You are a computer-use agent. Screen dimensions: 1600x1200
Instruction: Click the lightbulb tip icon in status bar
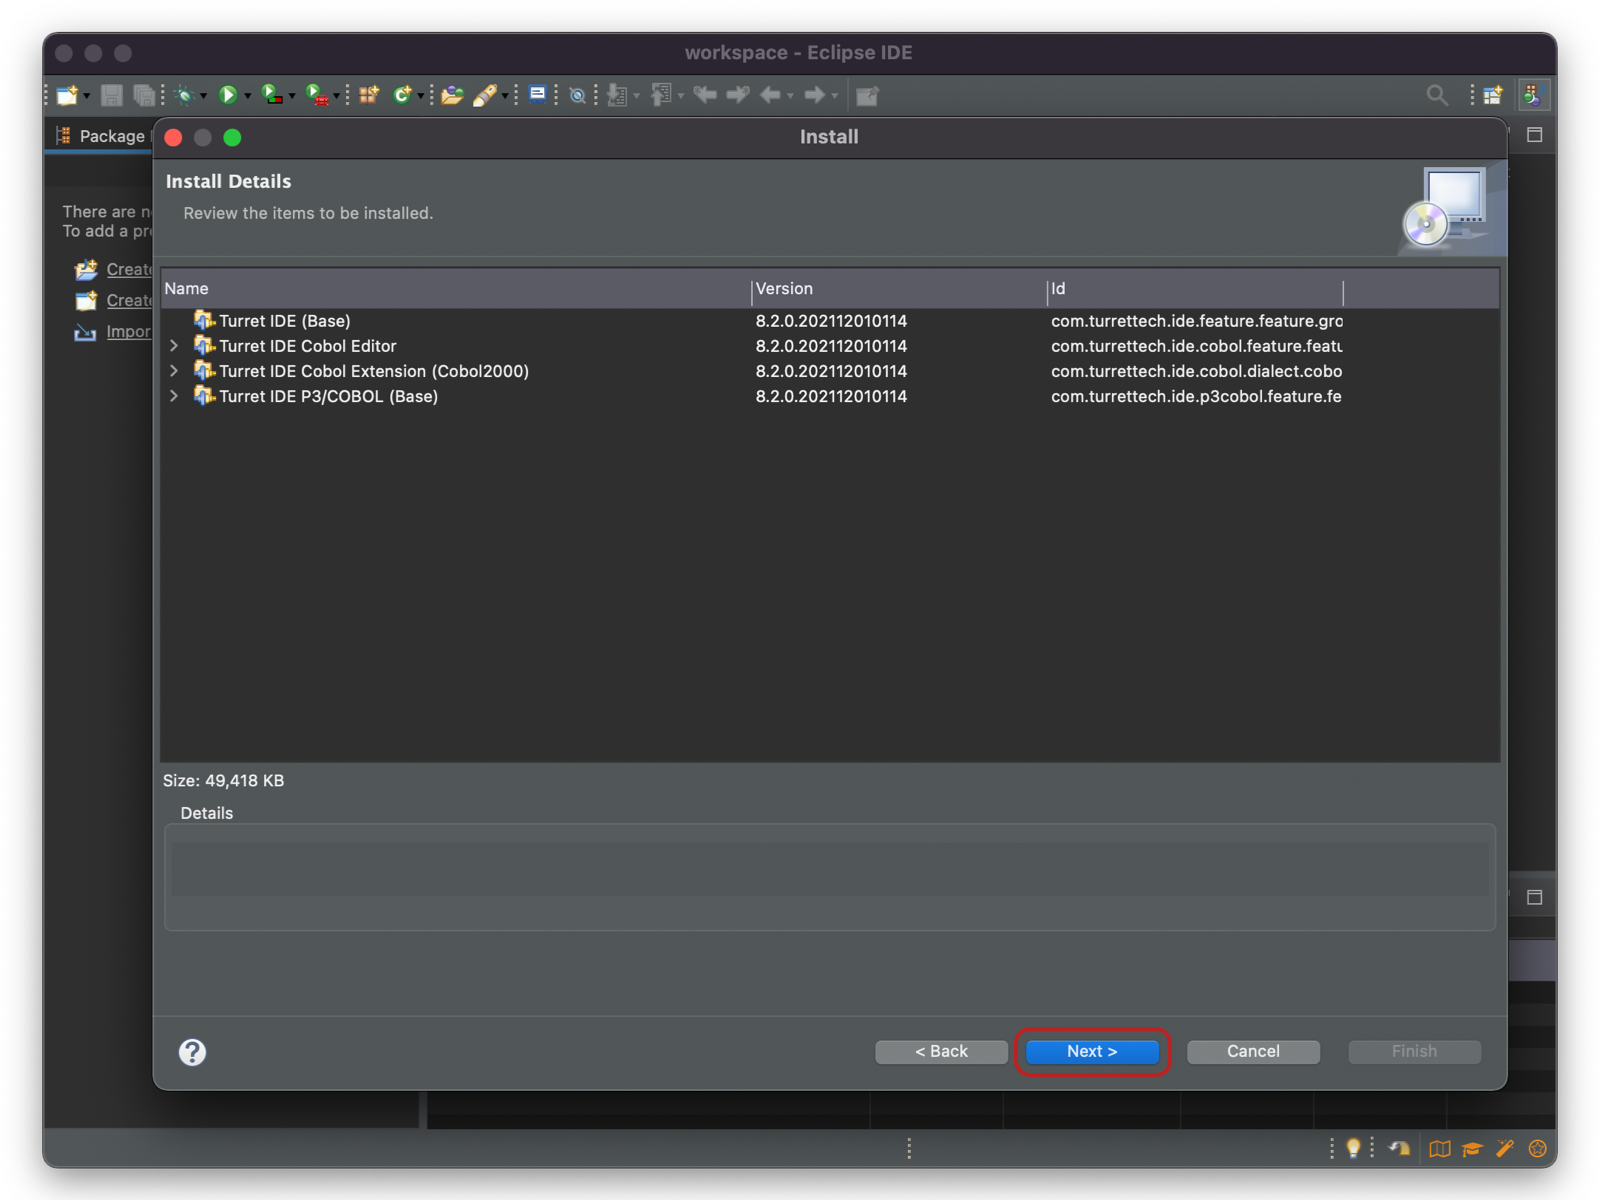tap(1353, 1148)
